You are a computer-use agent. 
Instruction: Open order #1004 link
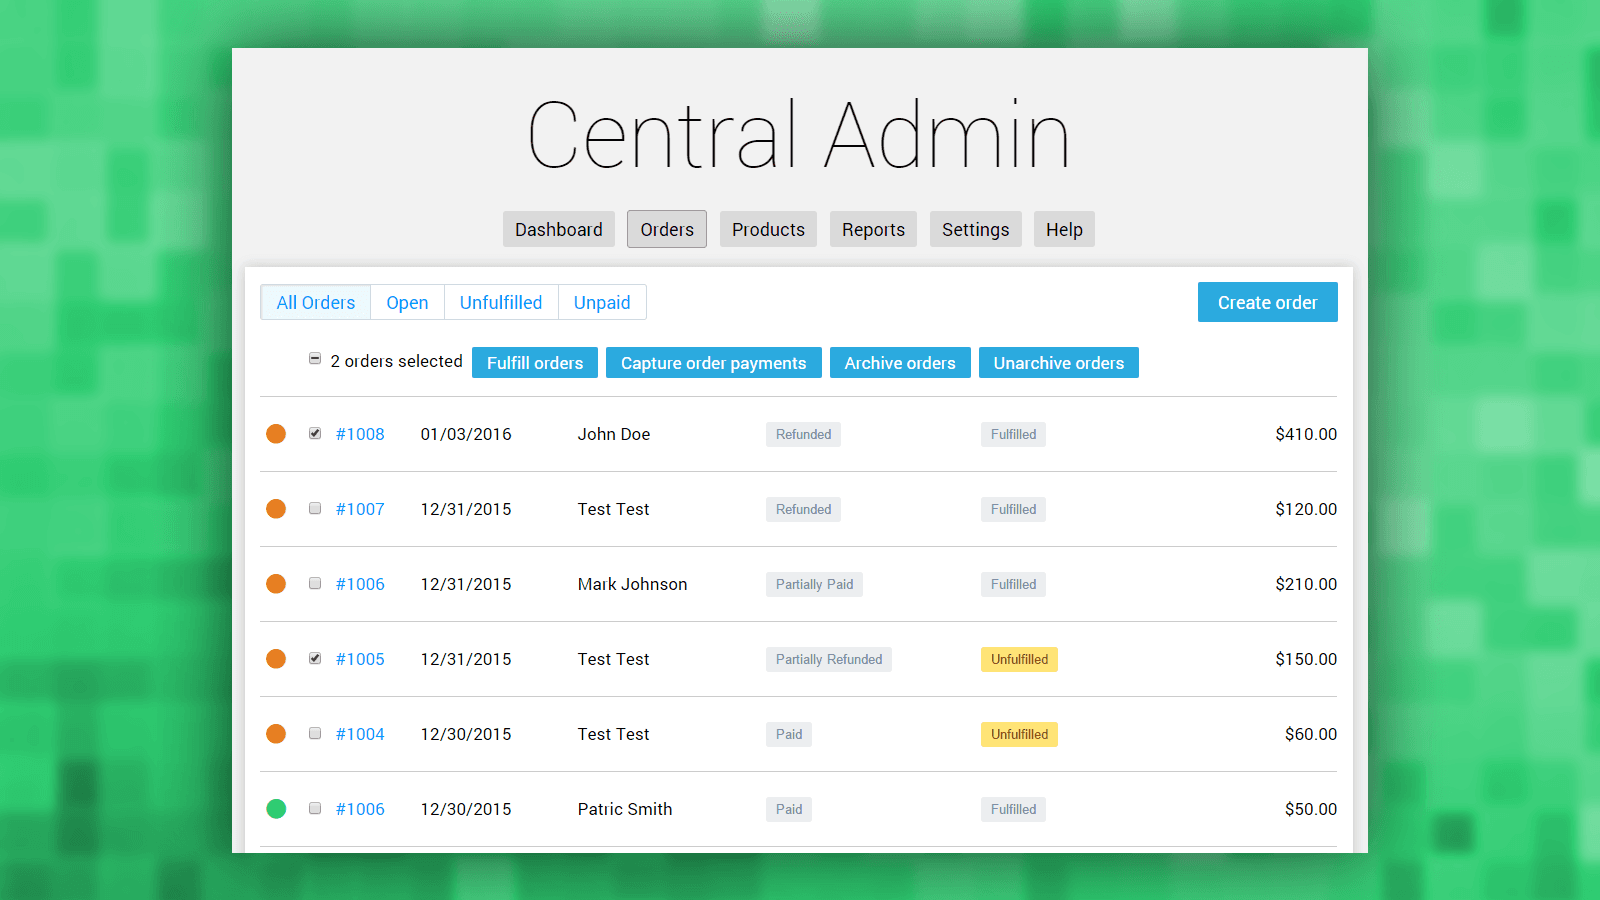[360, 734]
